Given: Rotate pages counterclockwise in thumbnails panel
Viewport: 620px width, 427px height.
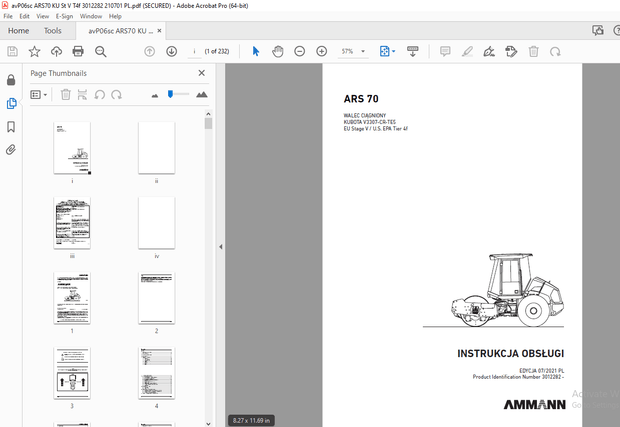Looking at the screenshot, I should (100, 94).
